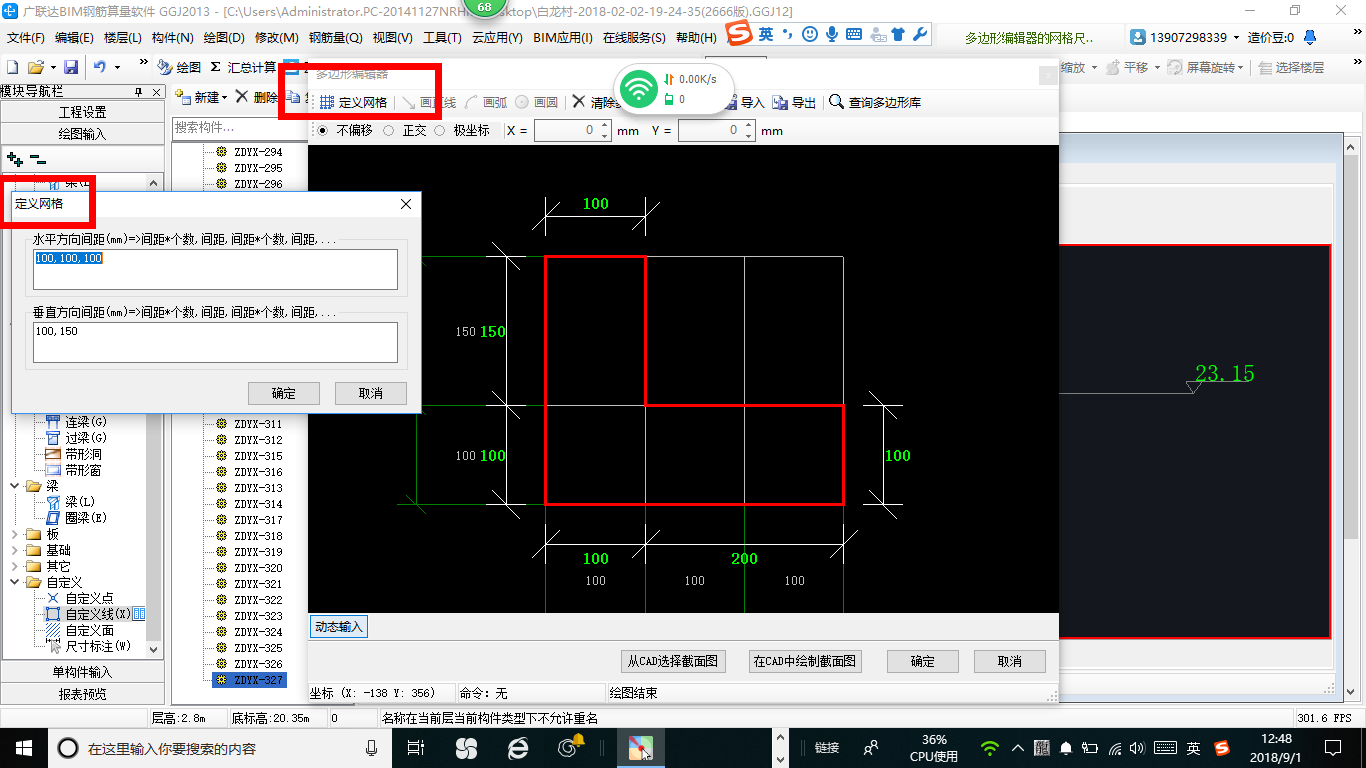This screenshot has height=768, width=1366.
Task: Click the Sogou microphone voice icon
Action: tap(831, 35)
